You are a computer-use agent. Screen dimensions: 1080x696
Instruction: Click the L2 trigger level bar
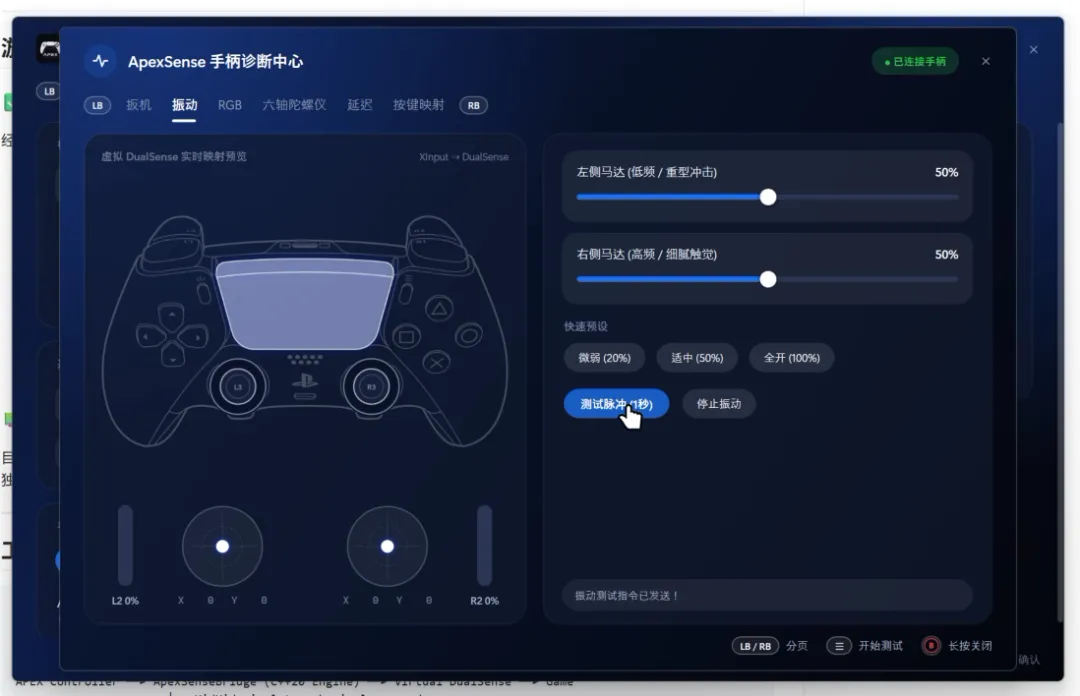[x=125, y=545]
